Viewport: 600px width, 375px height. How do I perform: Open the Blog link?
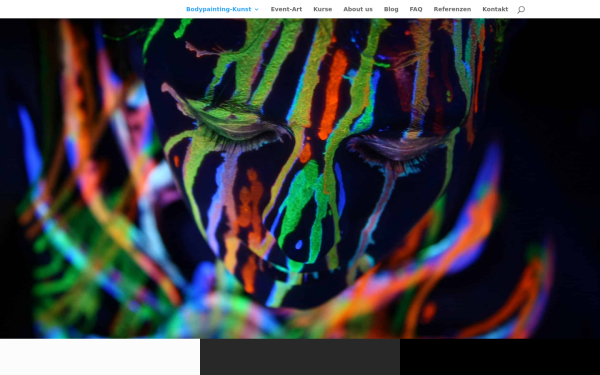tap(391, 9)
